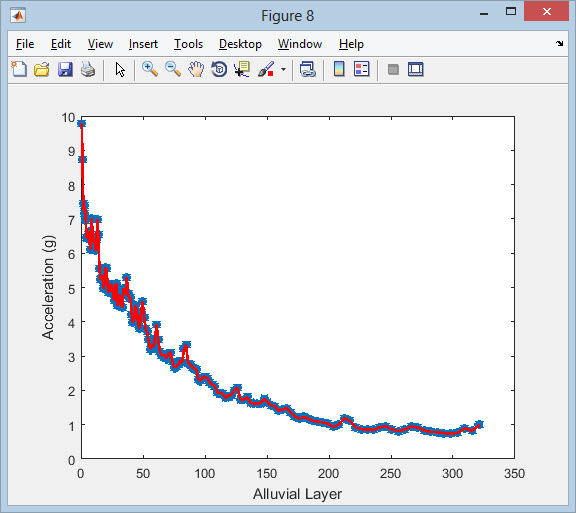Select the Edit Plot arrow tool
Image resolution: width=576 pixels, height=513 pixels.
(120, 69)
